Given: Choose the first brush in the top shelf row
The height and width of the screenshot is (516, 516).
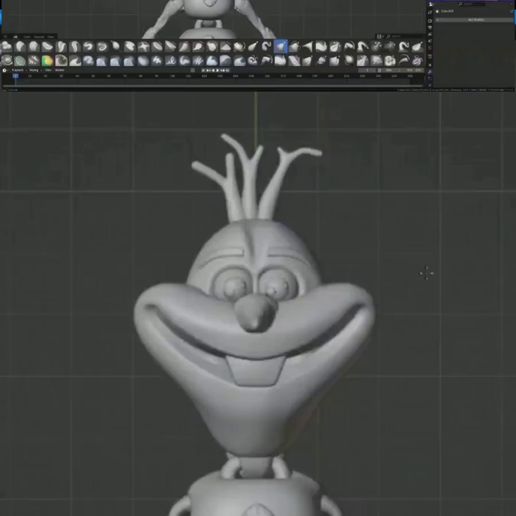Looking at the screenshot, I should coord(6,47).
